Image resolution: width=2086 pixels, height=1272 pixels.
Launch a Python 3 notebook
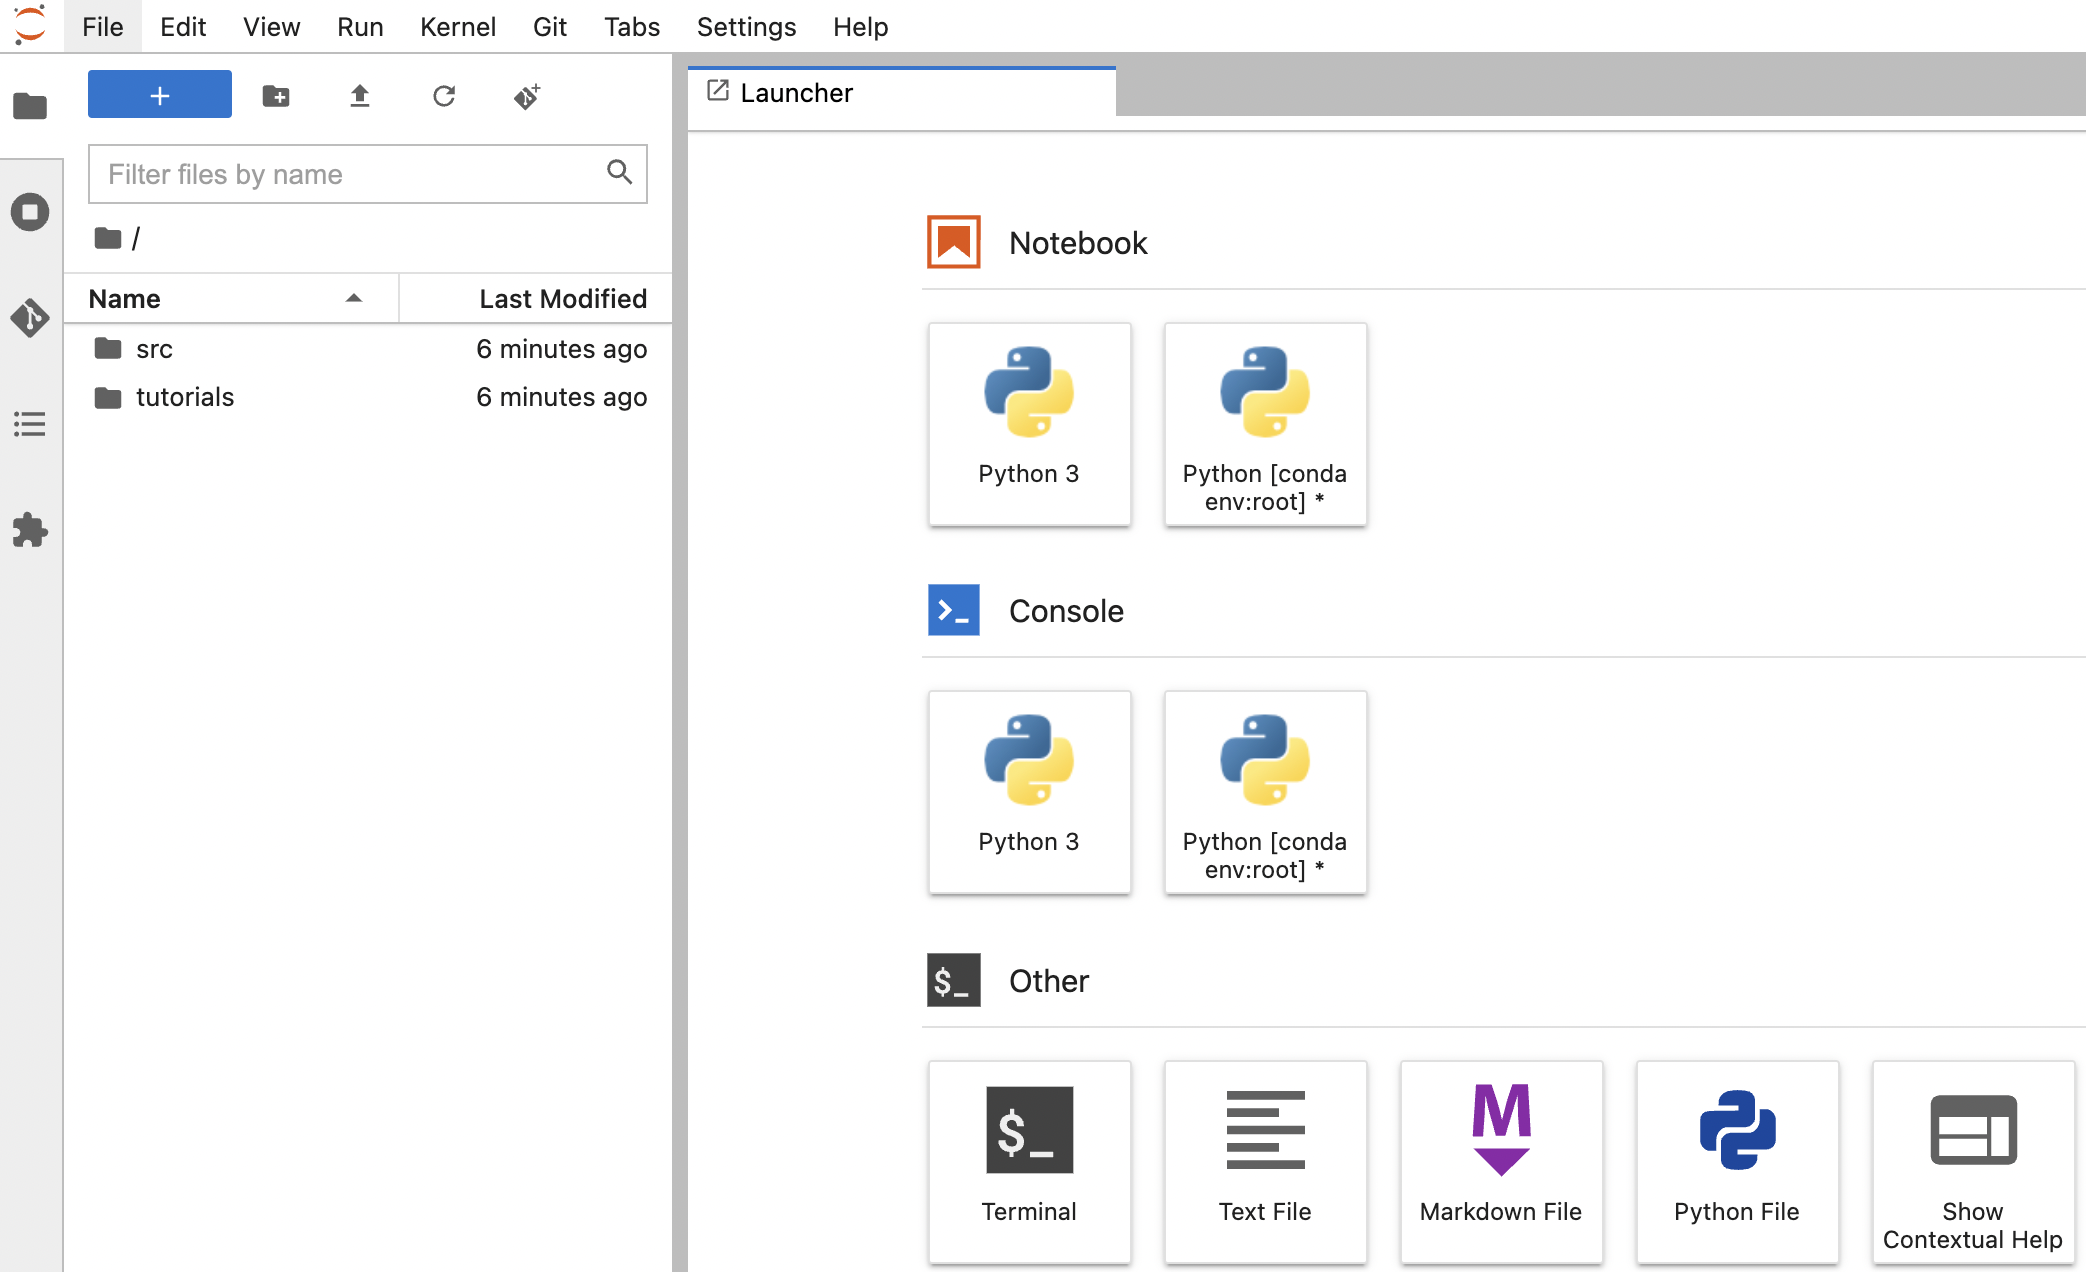1029,424
